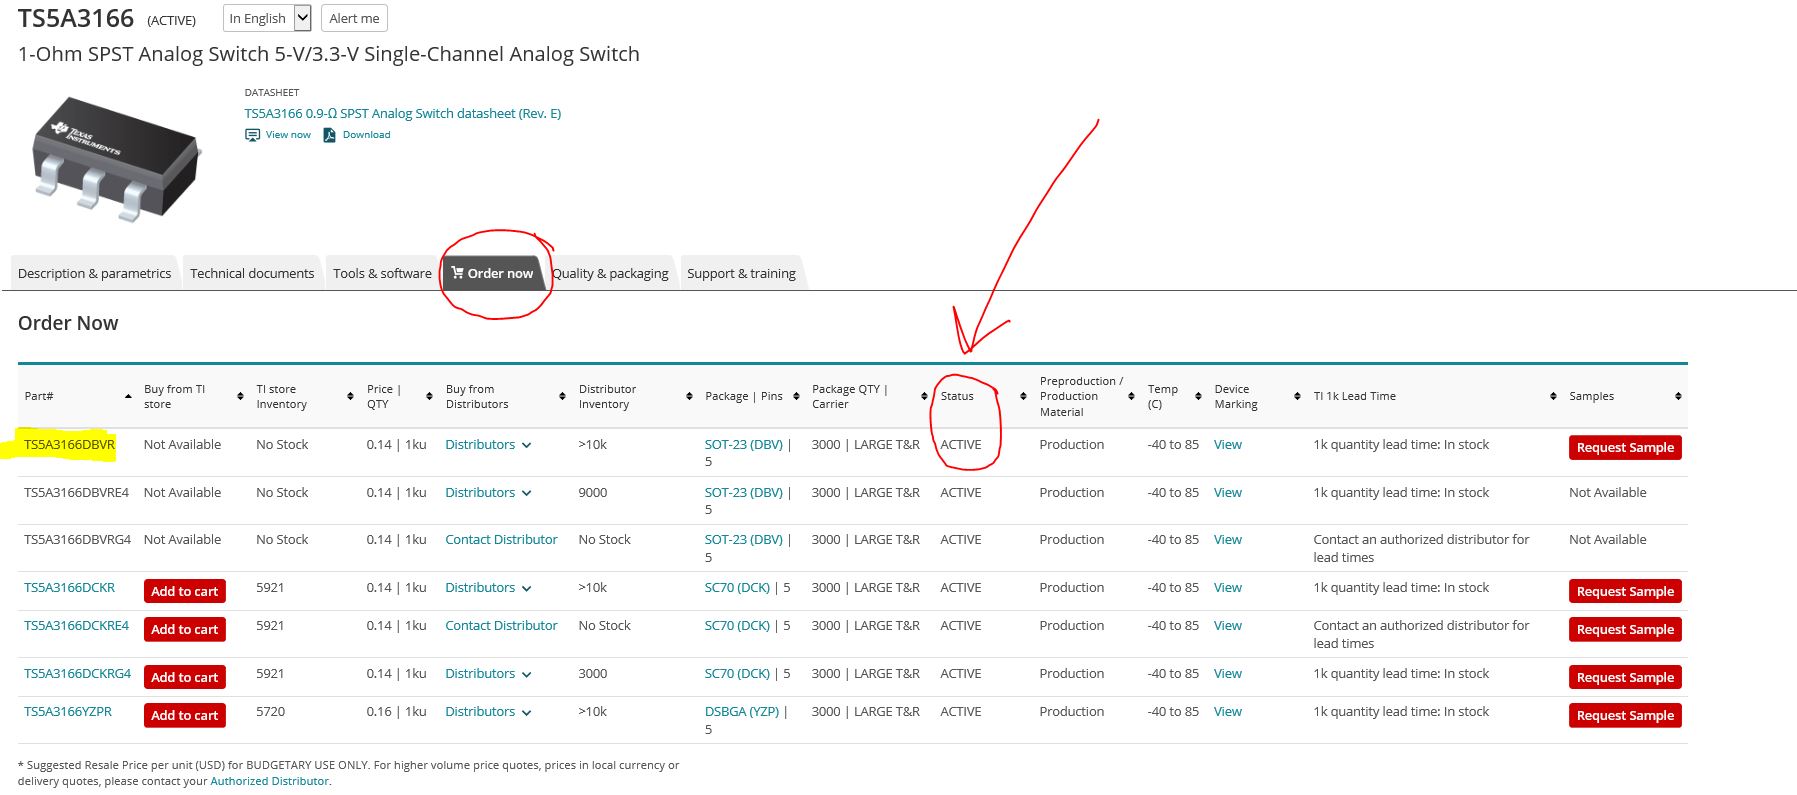Add TS5A3166YZPR to cart
Viewport: 1797px width, 795px height.
[x=185, y=715]
